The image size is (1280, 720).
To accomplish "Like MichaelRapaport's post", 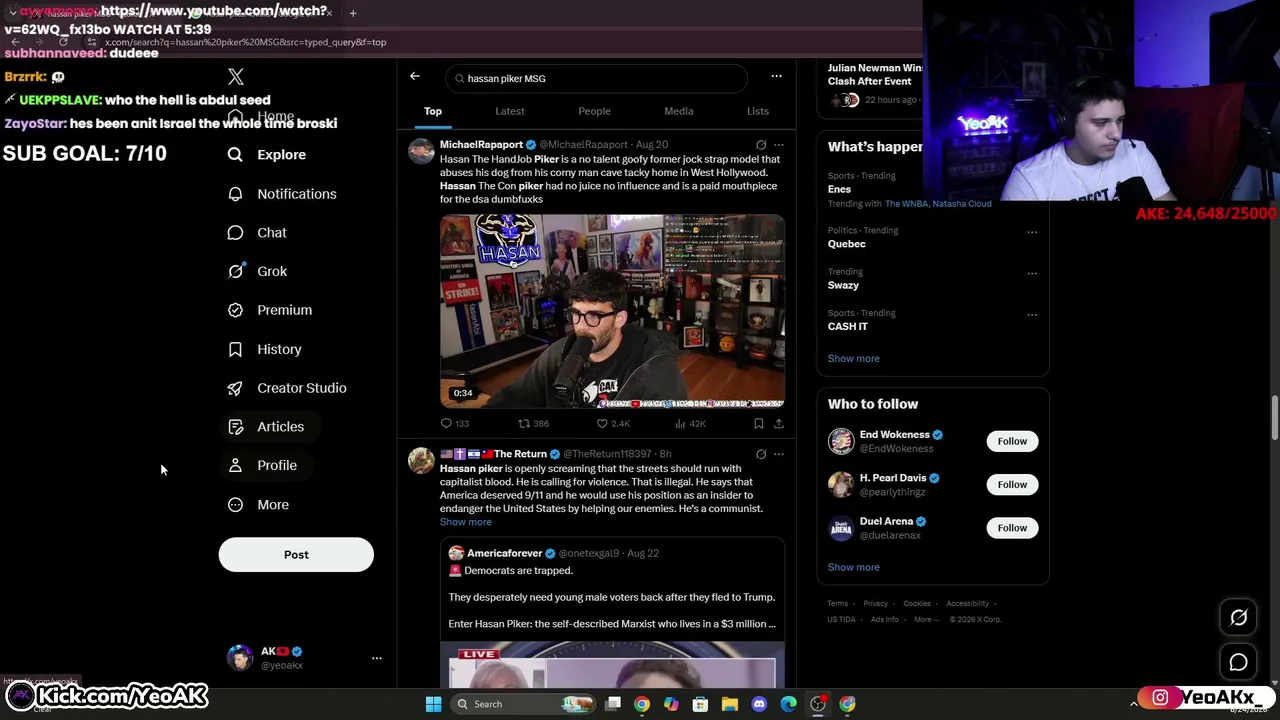I will (x=613, y=424).
